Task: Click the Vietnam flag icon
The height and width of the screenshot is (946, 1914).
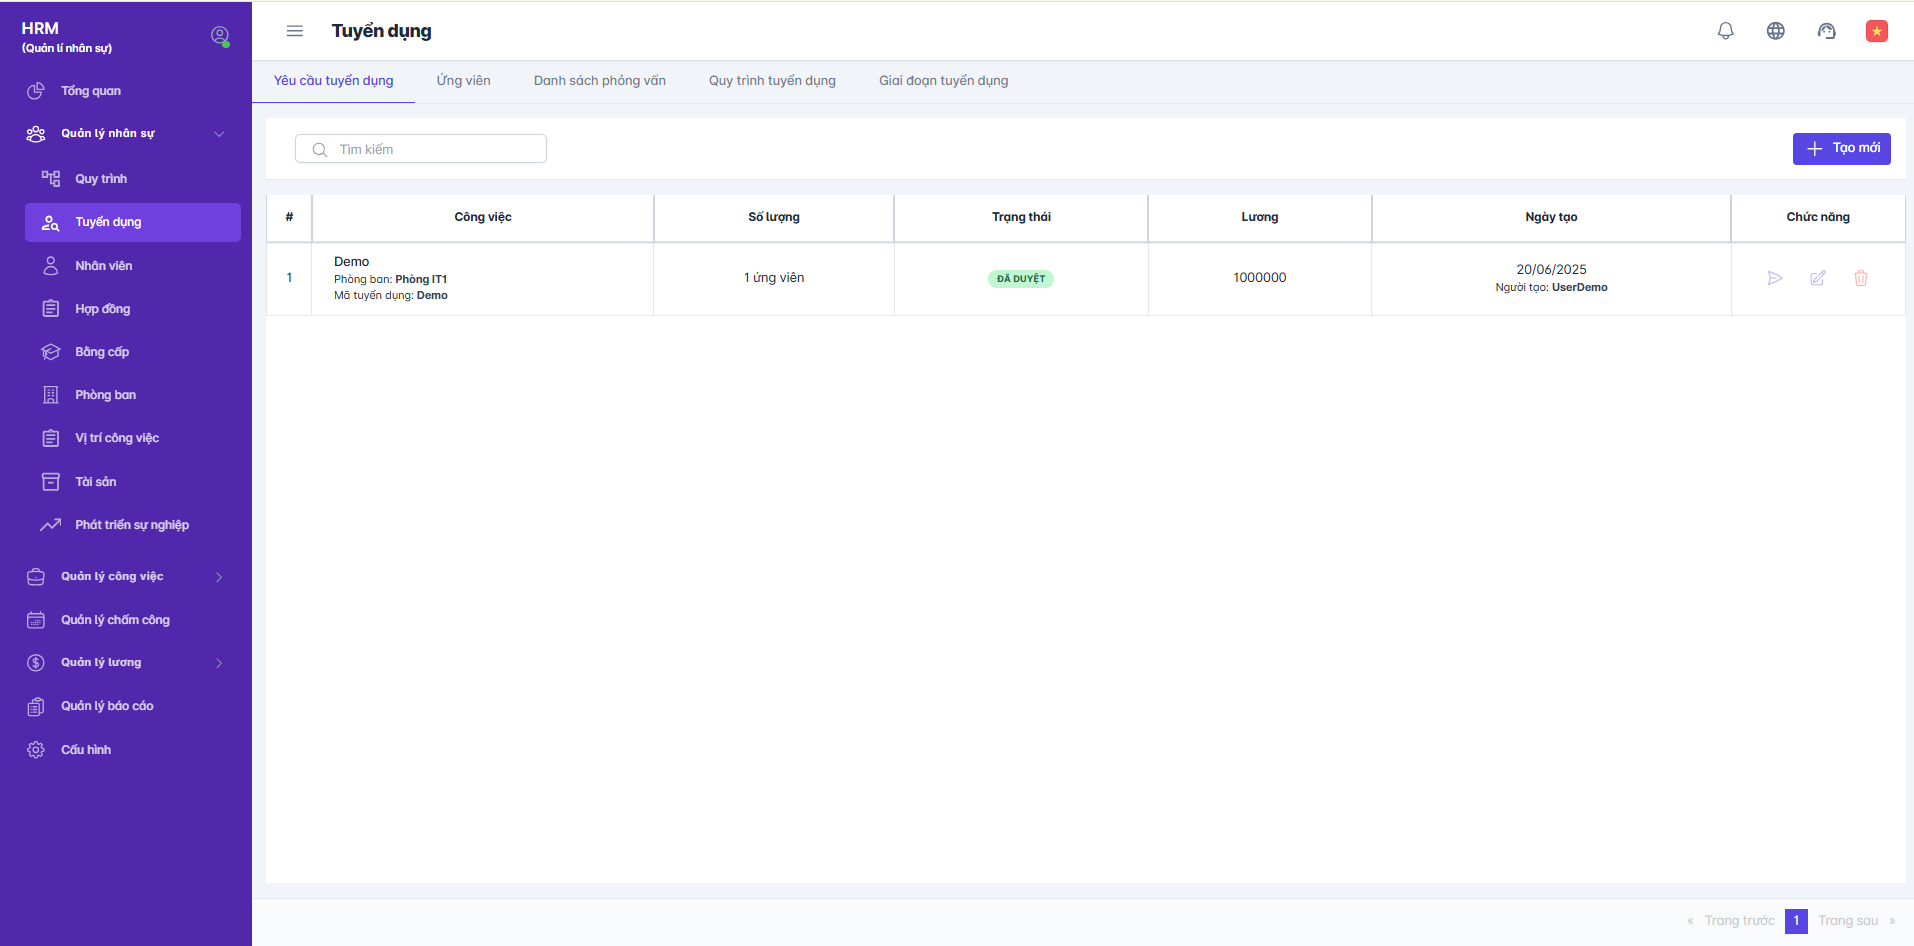Action: (x=1876, y=31)
